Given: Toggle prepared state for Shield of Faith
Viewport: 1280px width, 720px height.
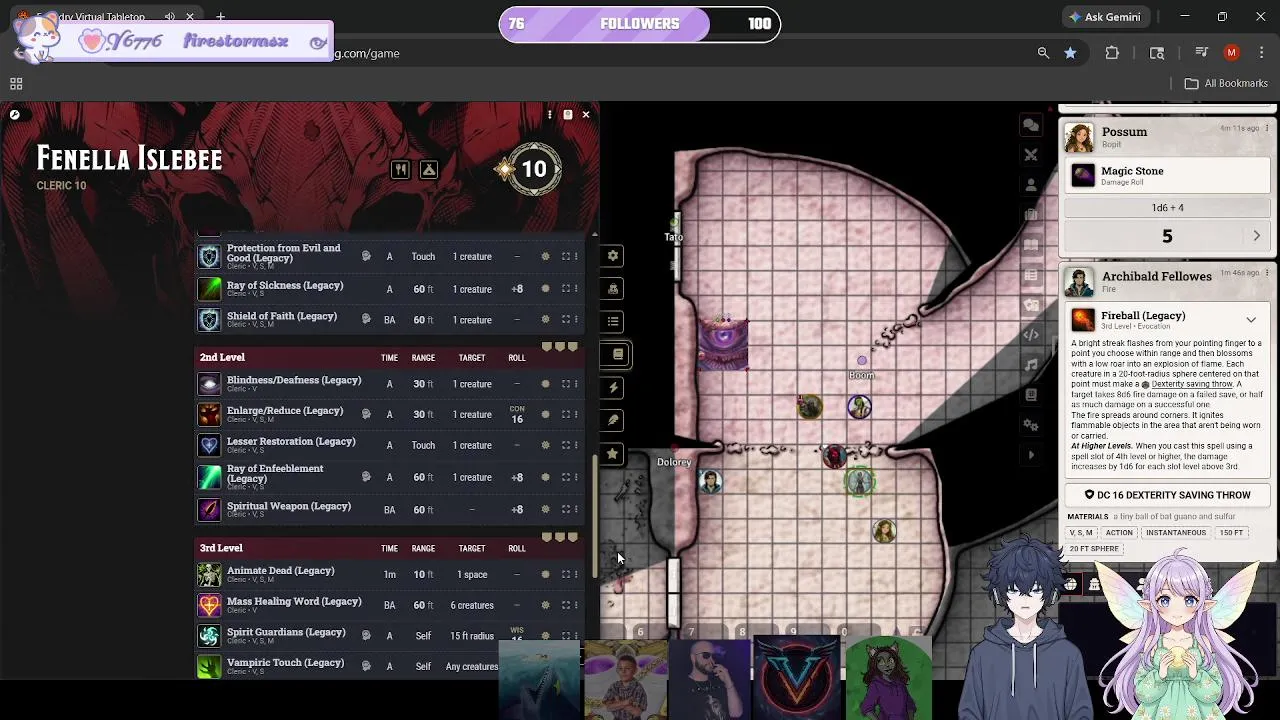Looking at the screenshot, I should (x=545, y=320).
